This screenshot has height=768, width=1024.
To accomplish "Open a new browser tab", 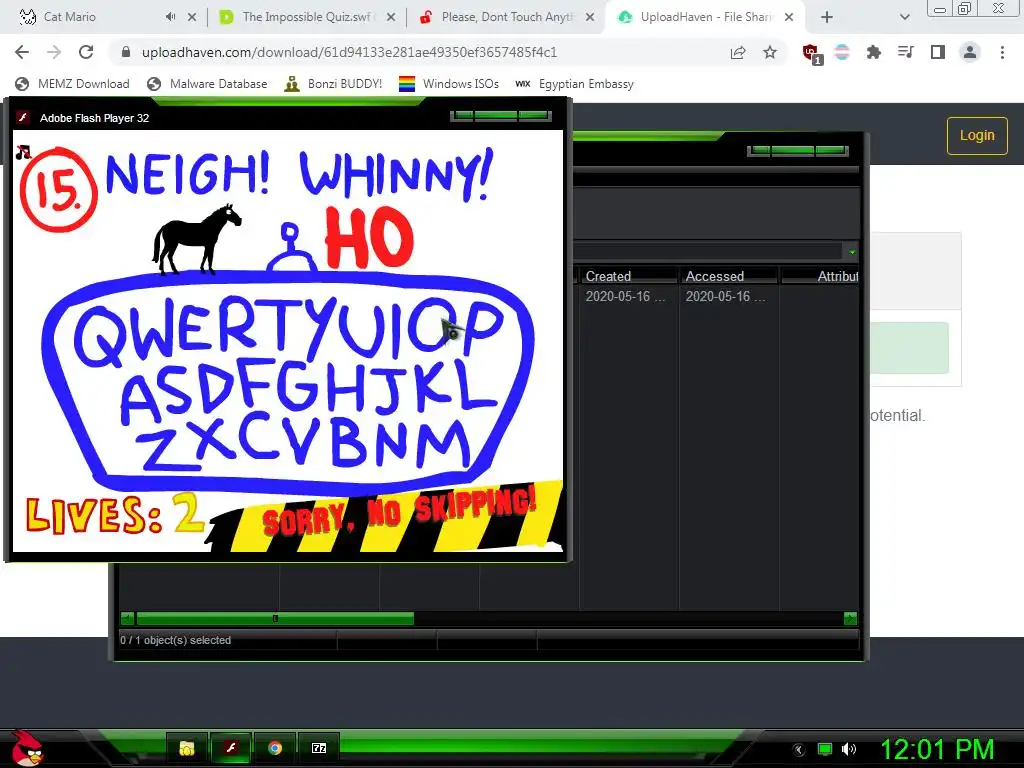I will click(x=827, y=18).
